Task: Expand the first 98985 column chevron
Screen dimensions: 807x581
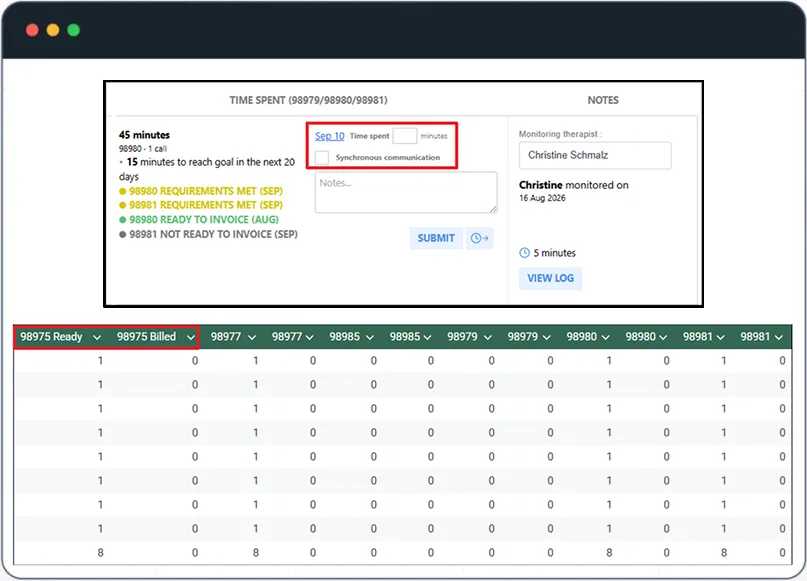Action: pos(370,338)
